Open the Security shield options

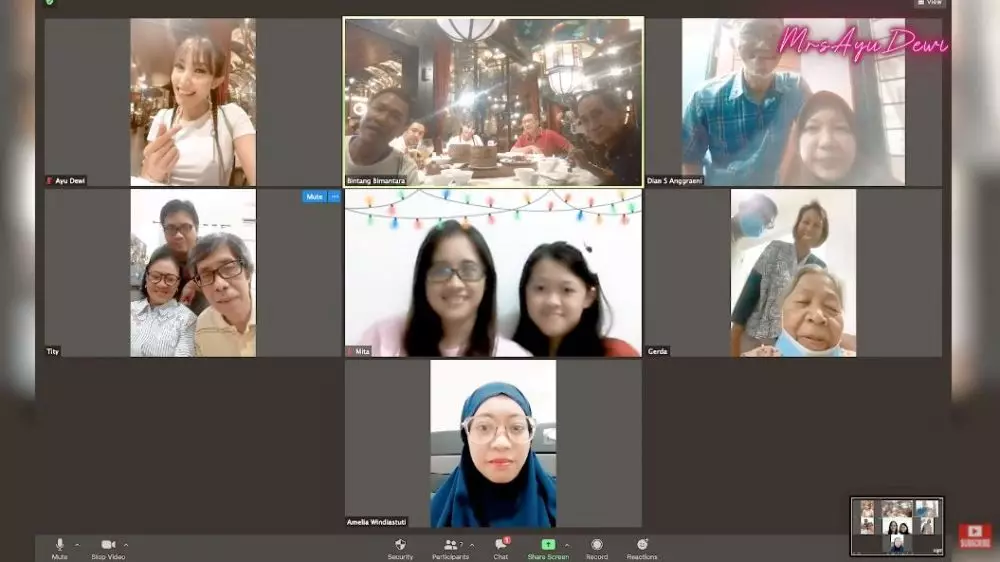click(400, 549)
